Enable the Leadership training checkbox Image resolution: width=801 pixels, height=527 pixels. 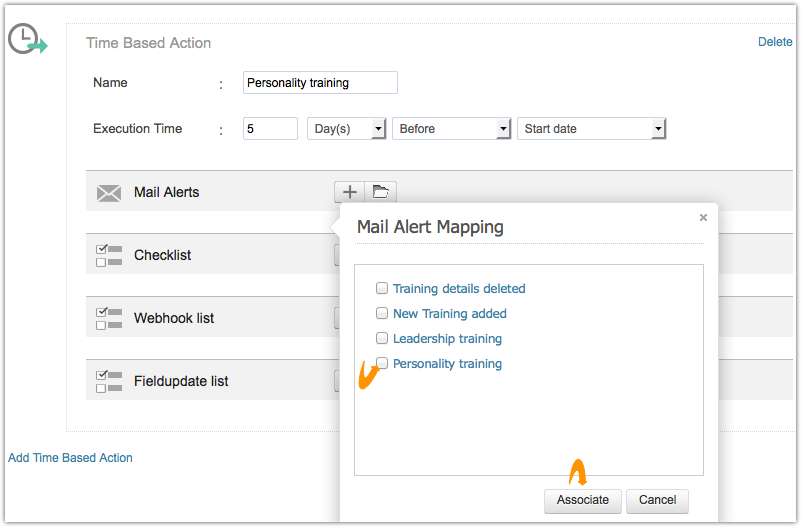382,338
